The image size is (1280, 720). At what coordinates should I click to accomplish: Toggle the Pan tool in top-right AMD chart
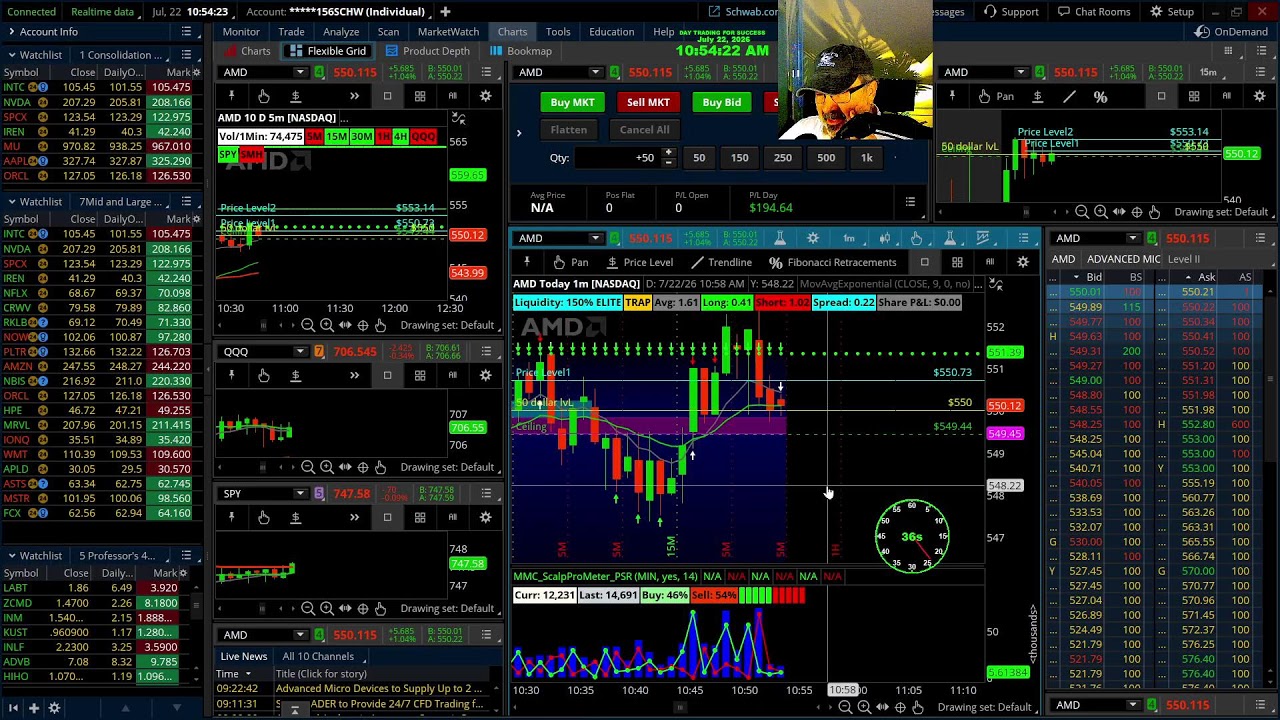pos(995,97)
